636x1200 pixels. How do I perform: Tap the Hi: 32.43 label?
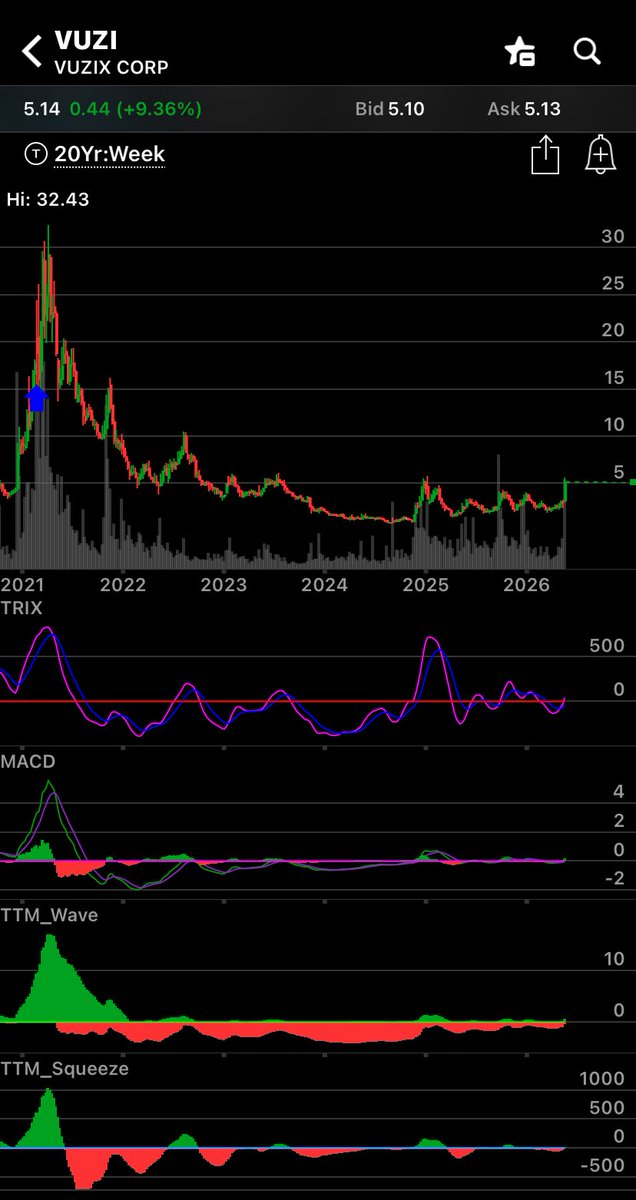point(48,199)
